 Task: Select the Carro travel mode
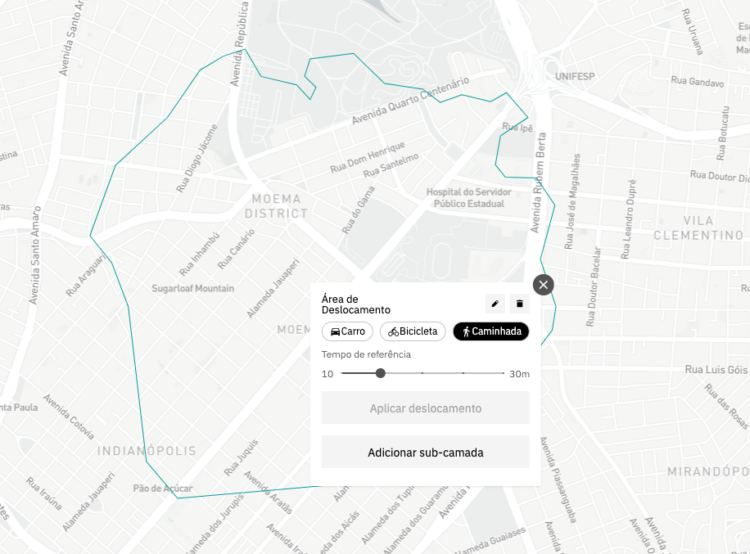pos(347,332)
